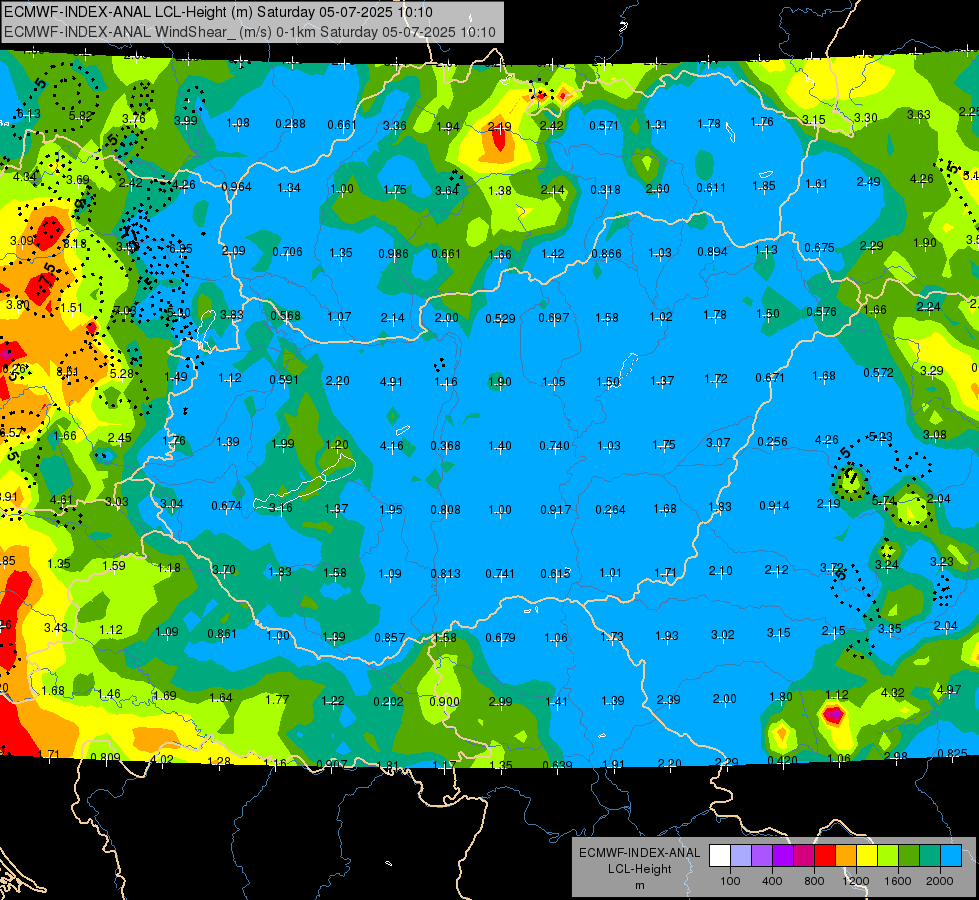Click the wind shear value 4.91

pyautogui.click(x=391, y=382)
